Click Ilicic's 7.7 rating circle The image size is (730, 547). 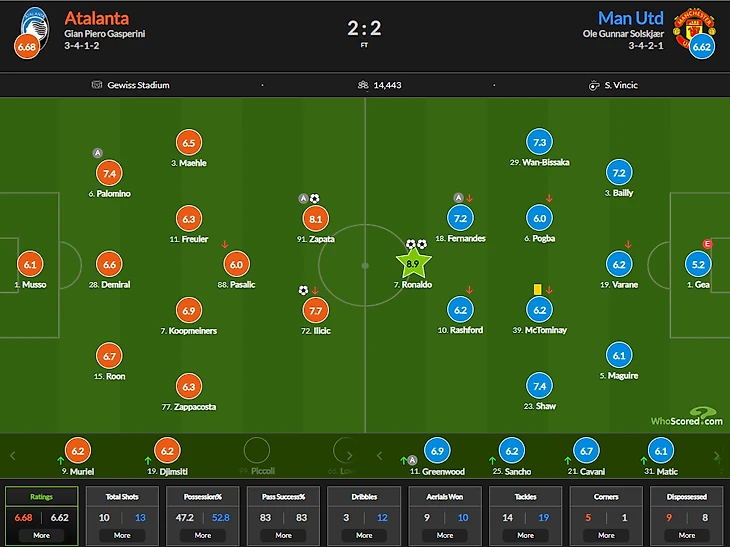[315, 310]
